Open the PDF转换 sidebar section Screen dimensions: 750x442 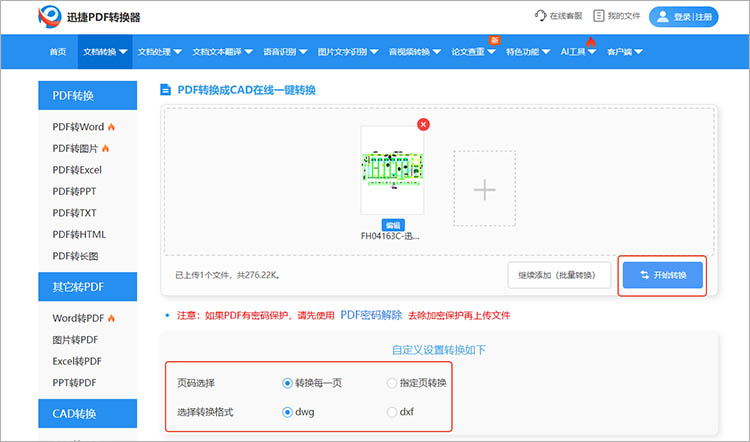88,95
